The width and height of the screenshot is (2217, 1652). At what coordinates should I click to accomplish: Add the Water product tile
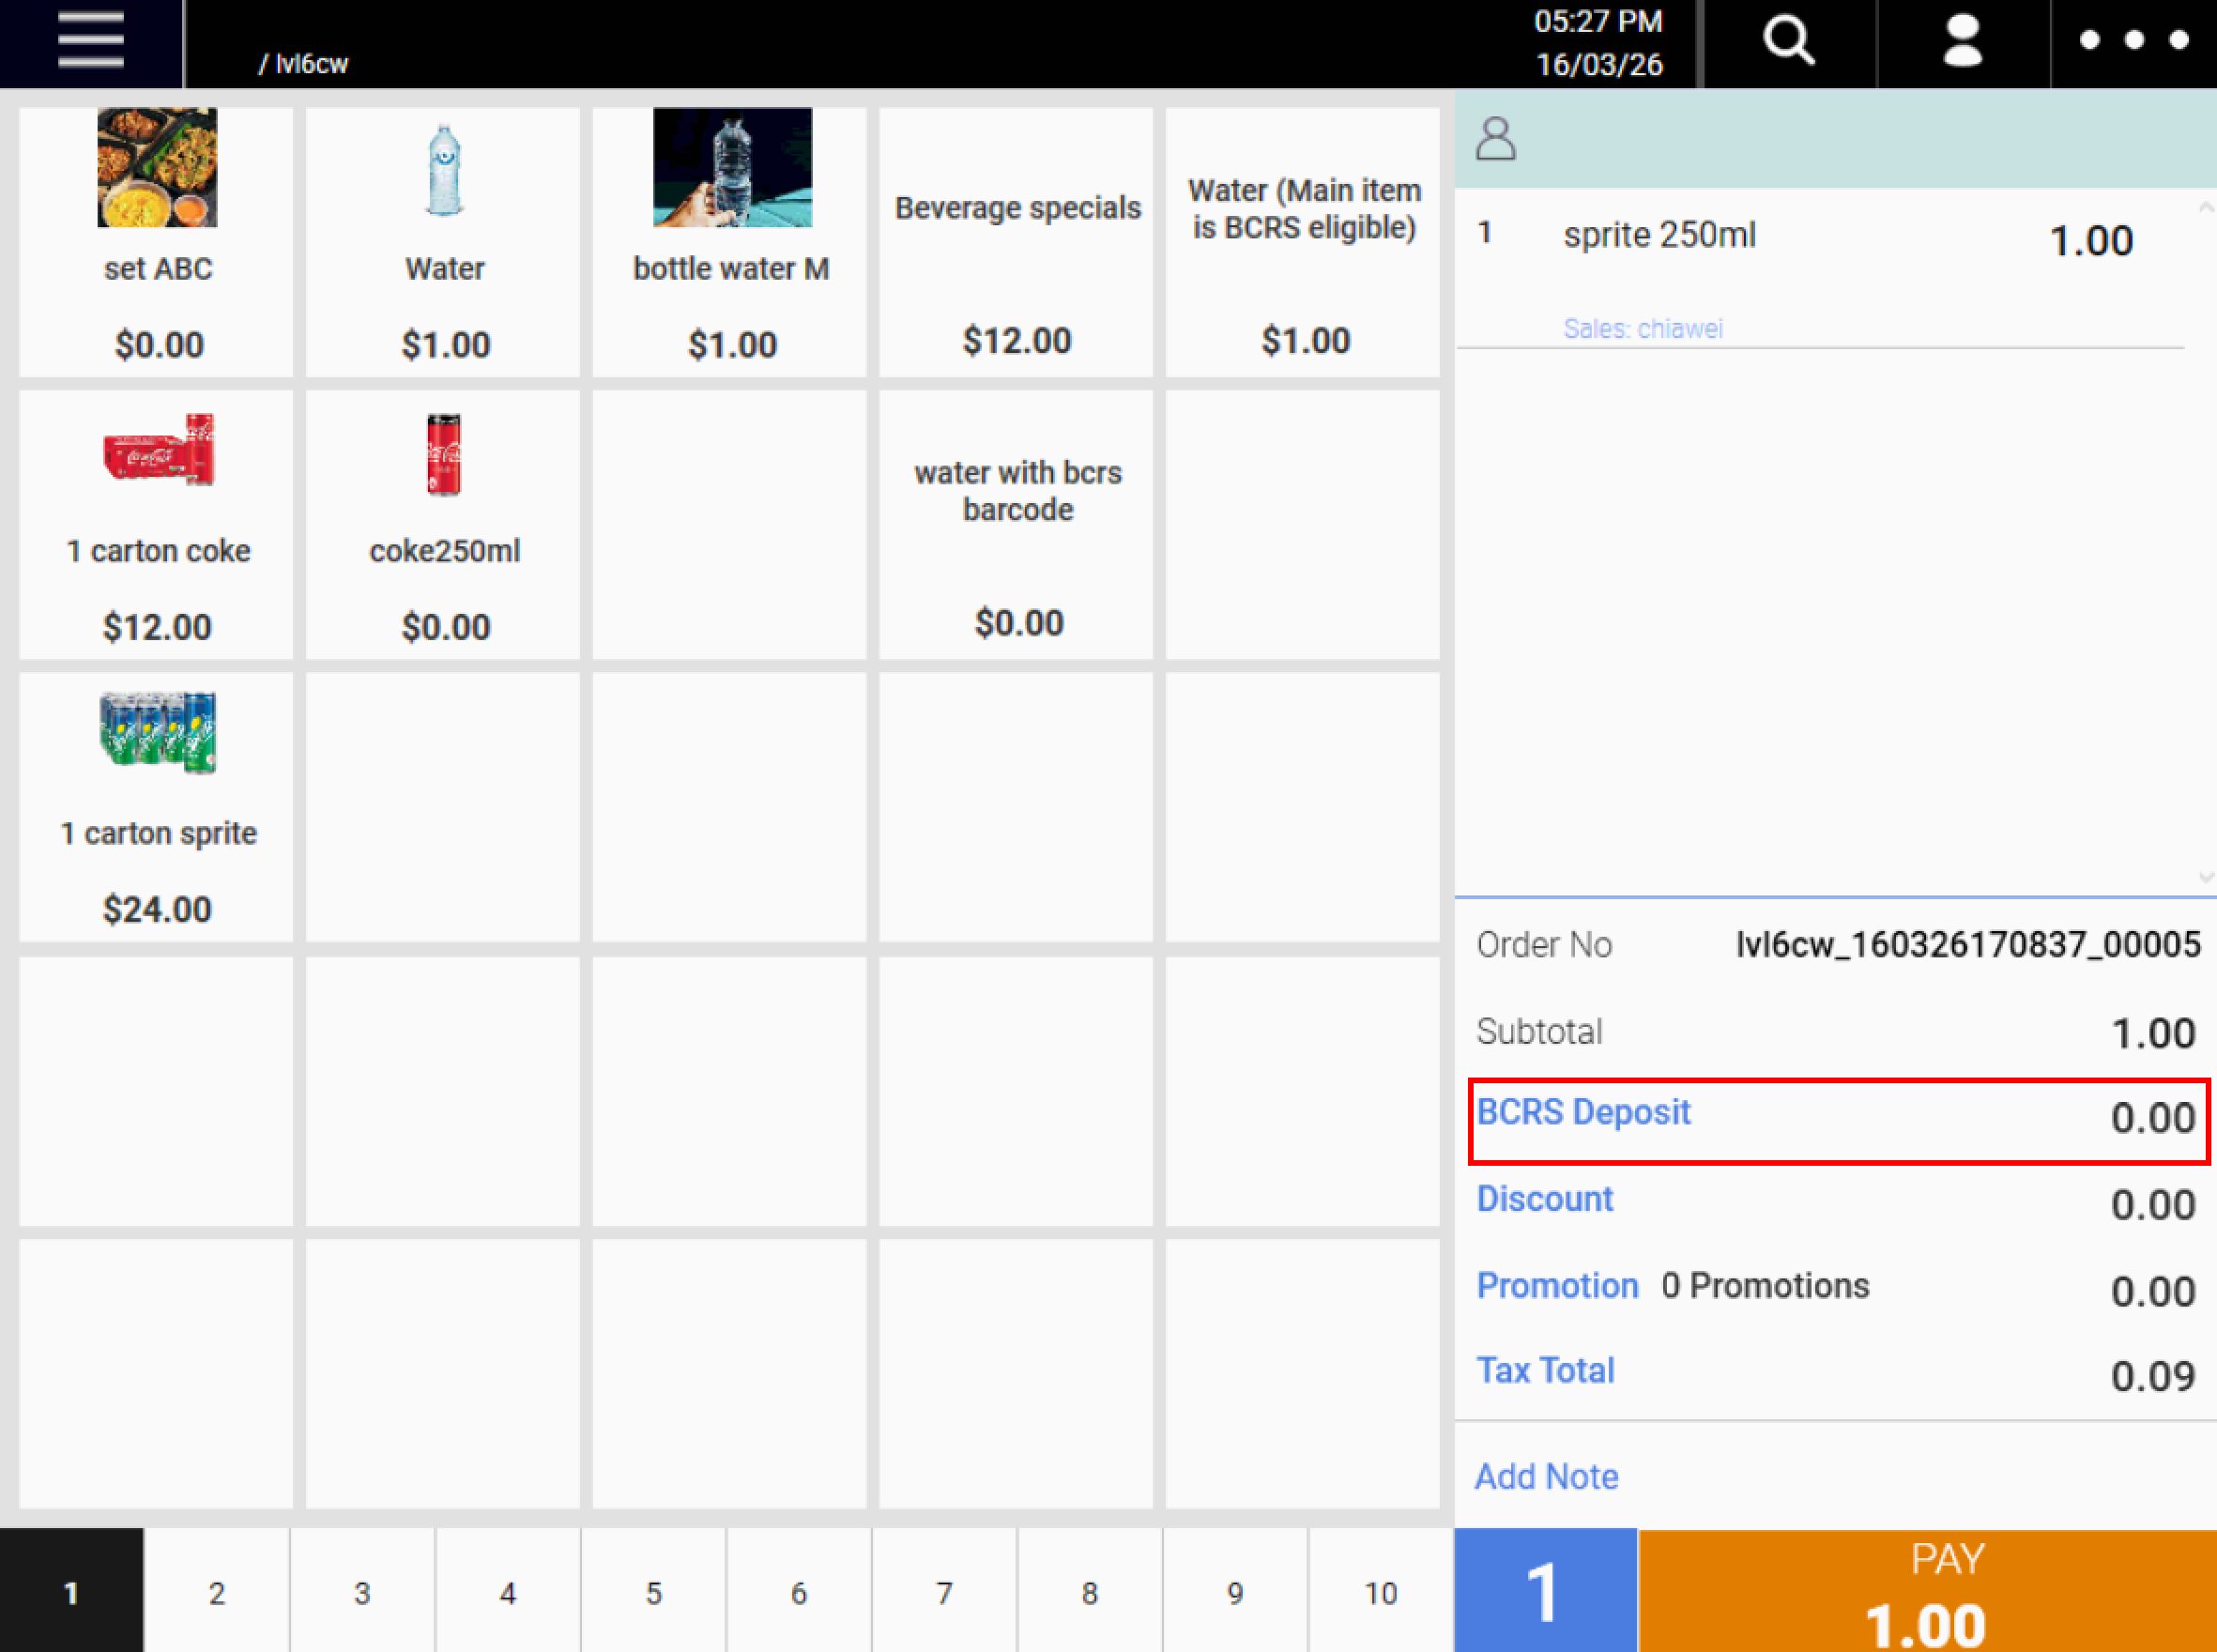coord(443,242)
